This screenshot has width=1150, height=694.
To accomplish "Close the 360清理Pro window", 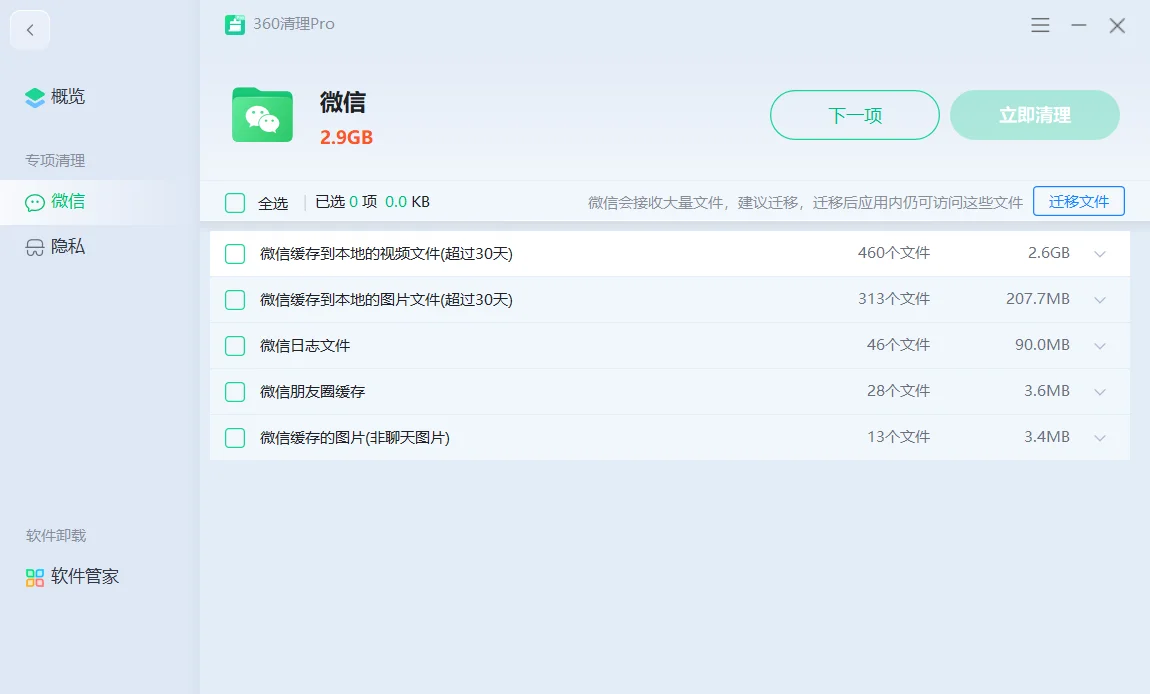I will pyautogui.click(x=1117, y=26).
